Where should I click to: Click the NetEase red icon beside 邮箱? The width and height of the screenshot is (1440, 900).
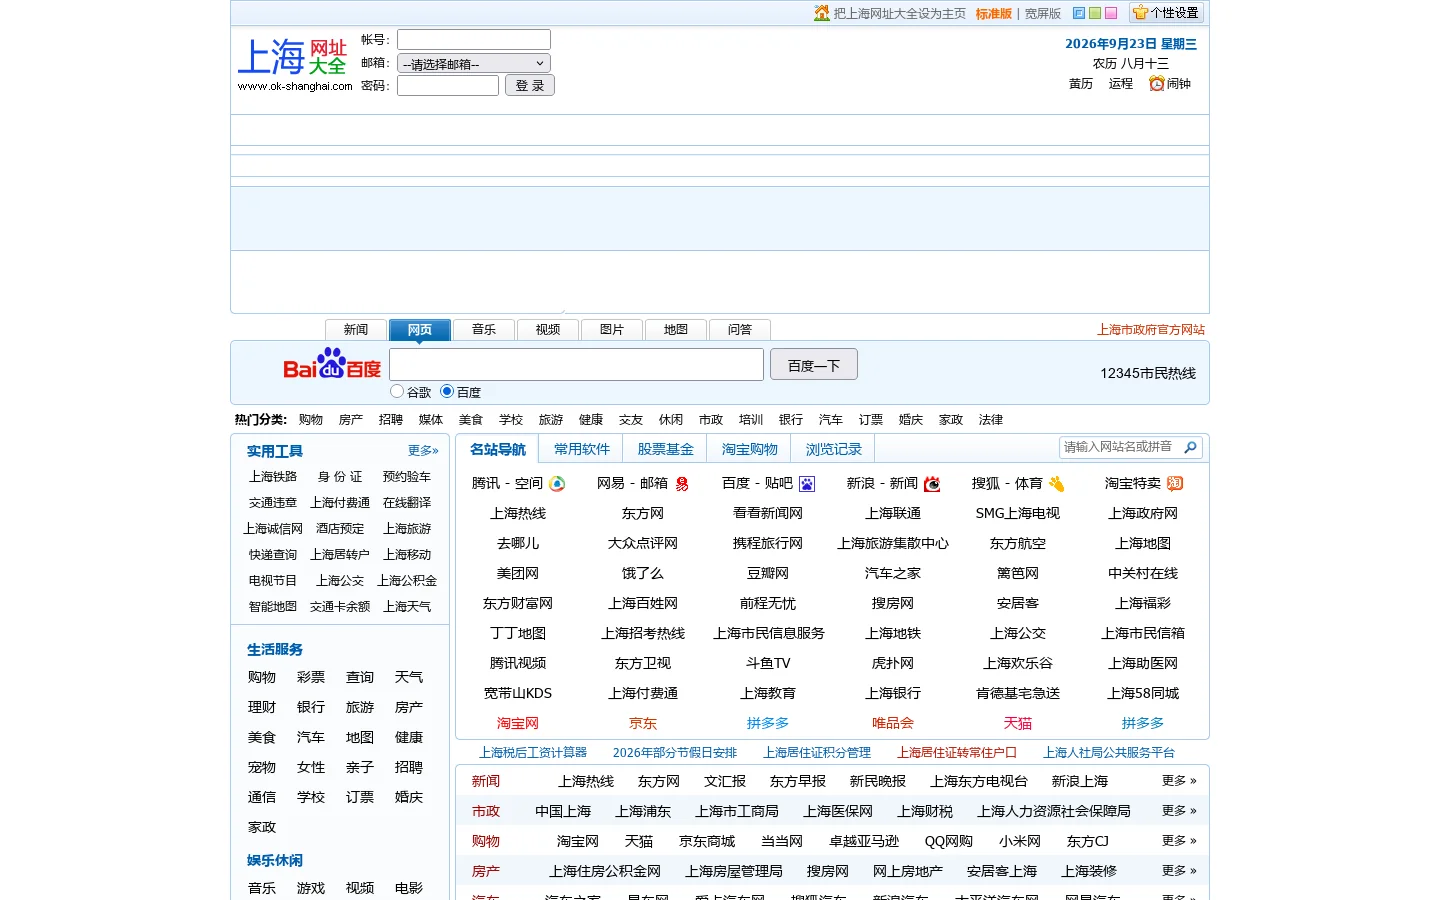(682, 484)
